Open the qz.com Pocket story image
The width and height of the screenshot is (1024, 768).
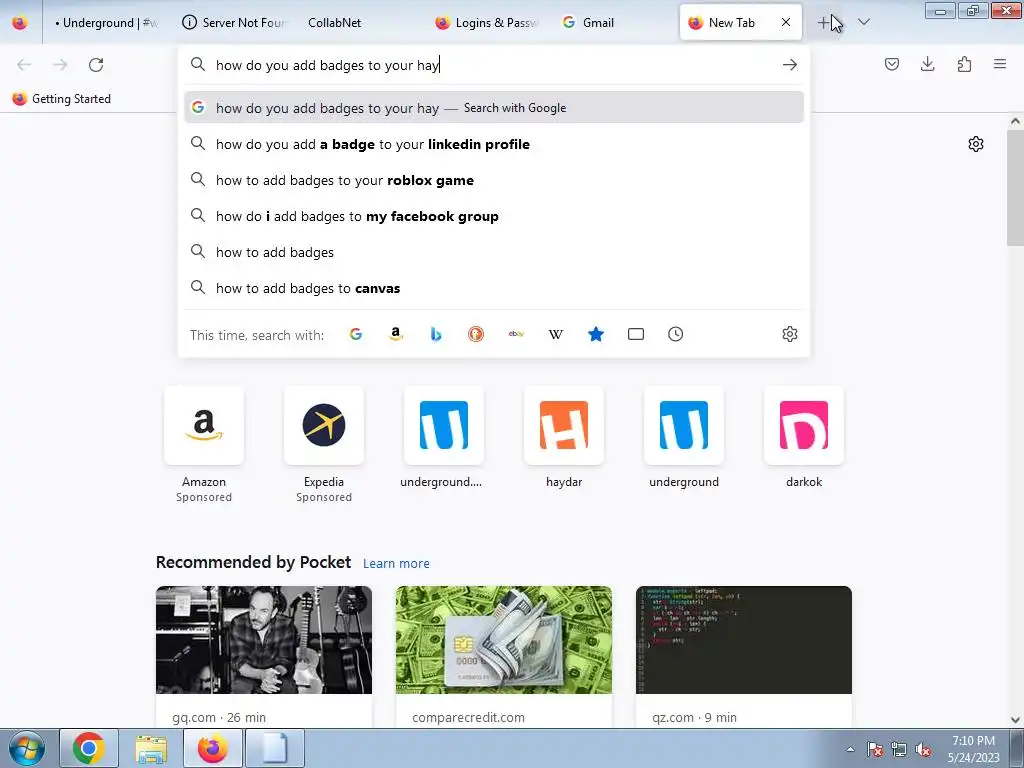tap(744, 640)
